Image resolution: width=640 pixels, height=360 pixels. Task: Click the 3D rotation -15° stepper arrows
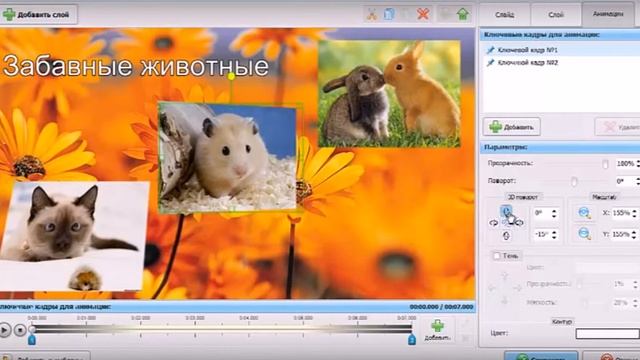coord(554,235)
